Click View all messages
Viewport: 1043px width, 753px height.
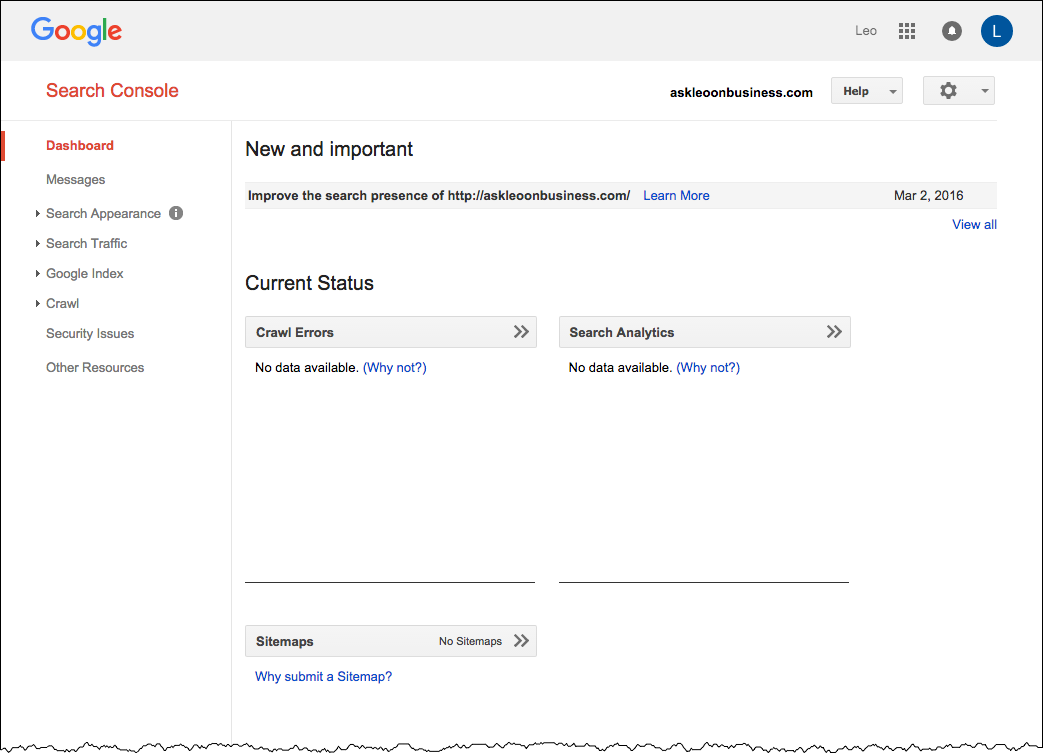click(x=974, y=224)
